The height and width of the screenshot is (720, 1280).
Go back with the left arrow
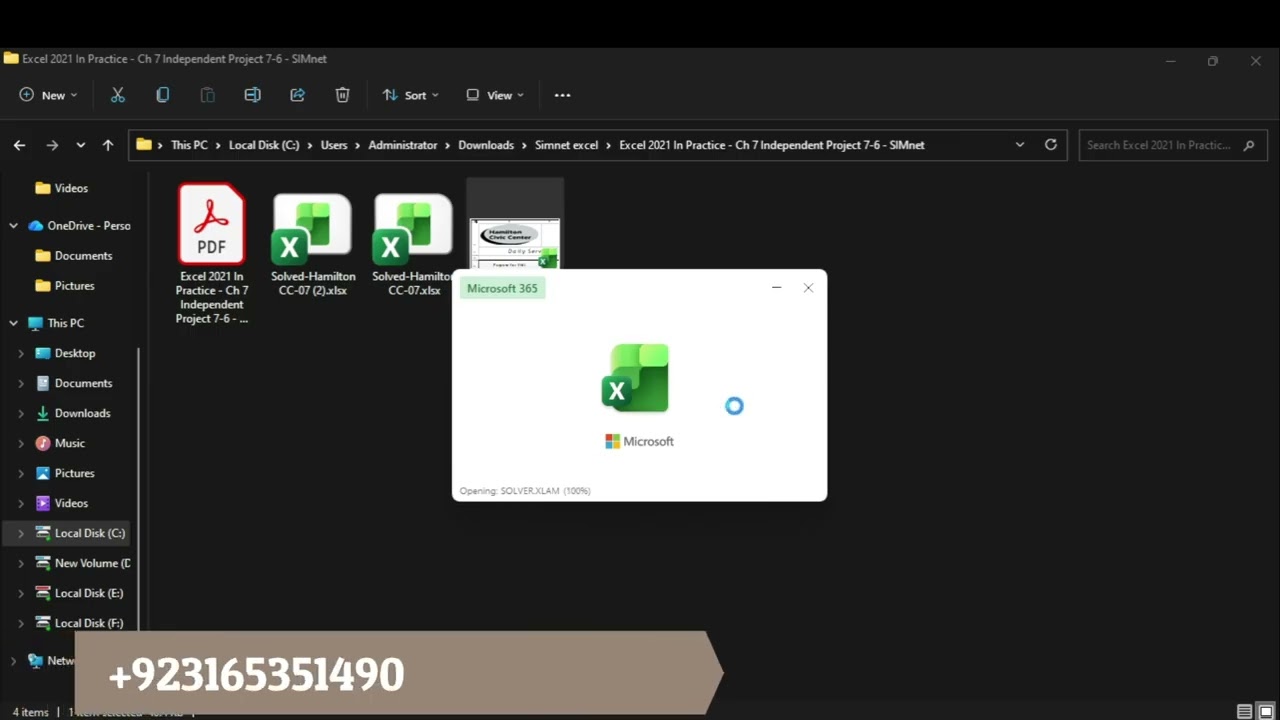click(x=19, y=145)
